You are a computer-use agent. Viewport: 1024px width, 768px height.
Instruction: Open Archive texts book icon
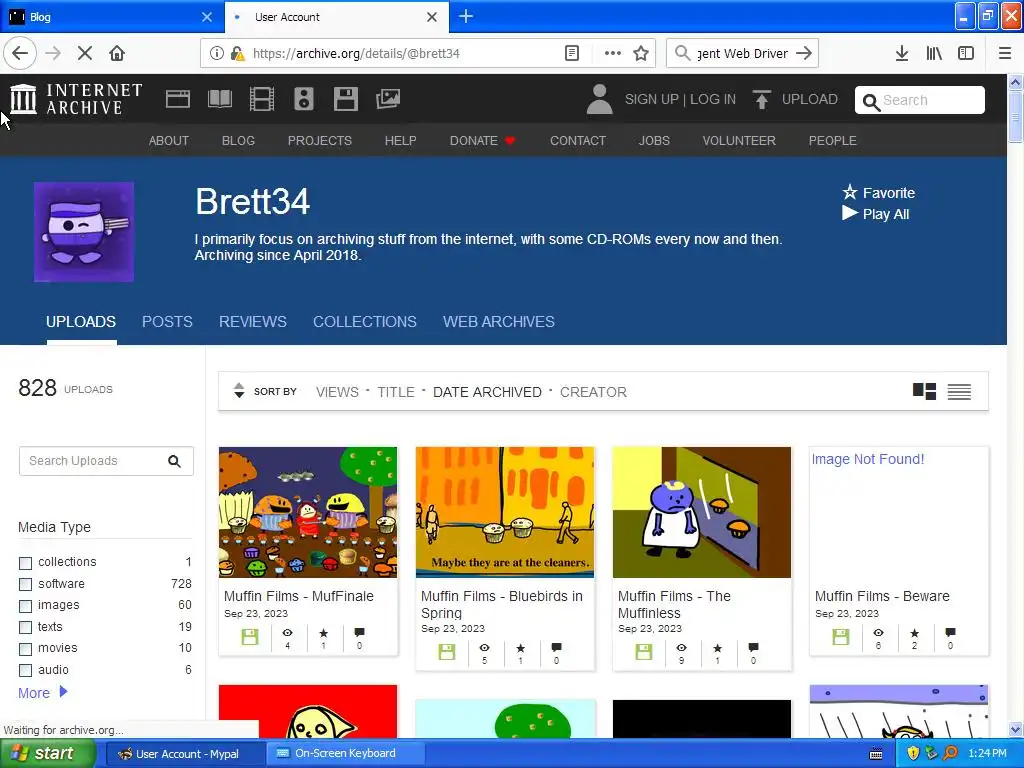[219, 99]
